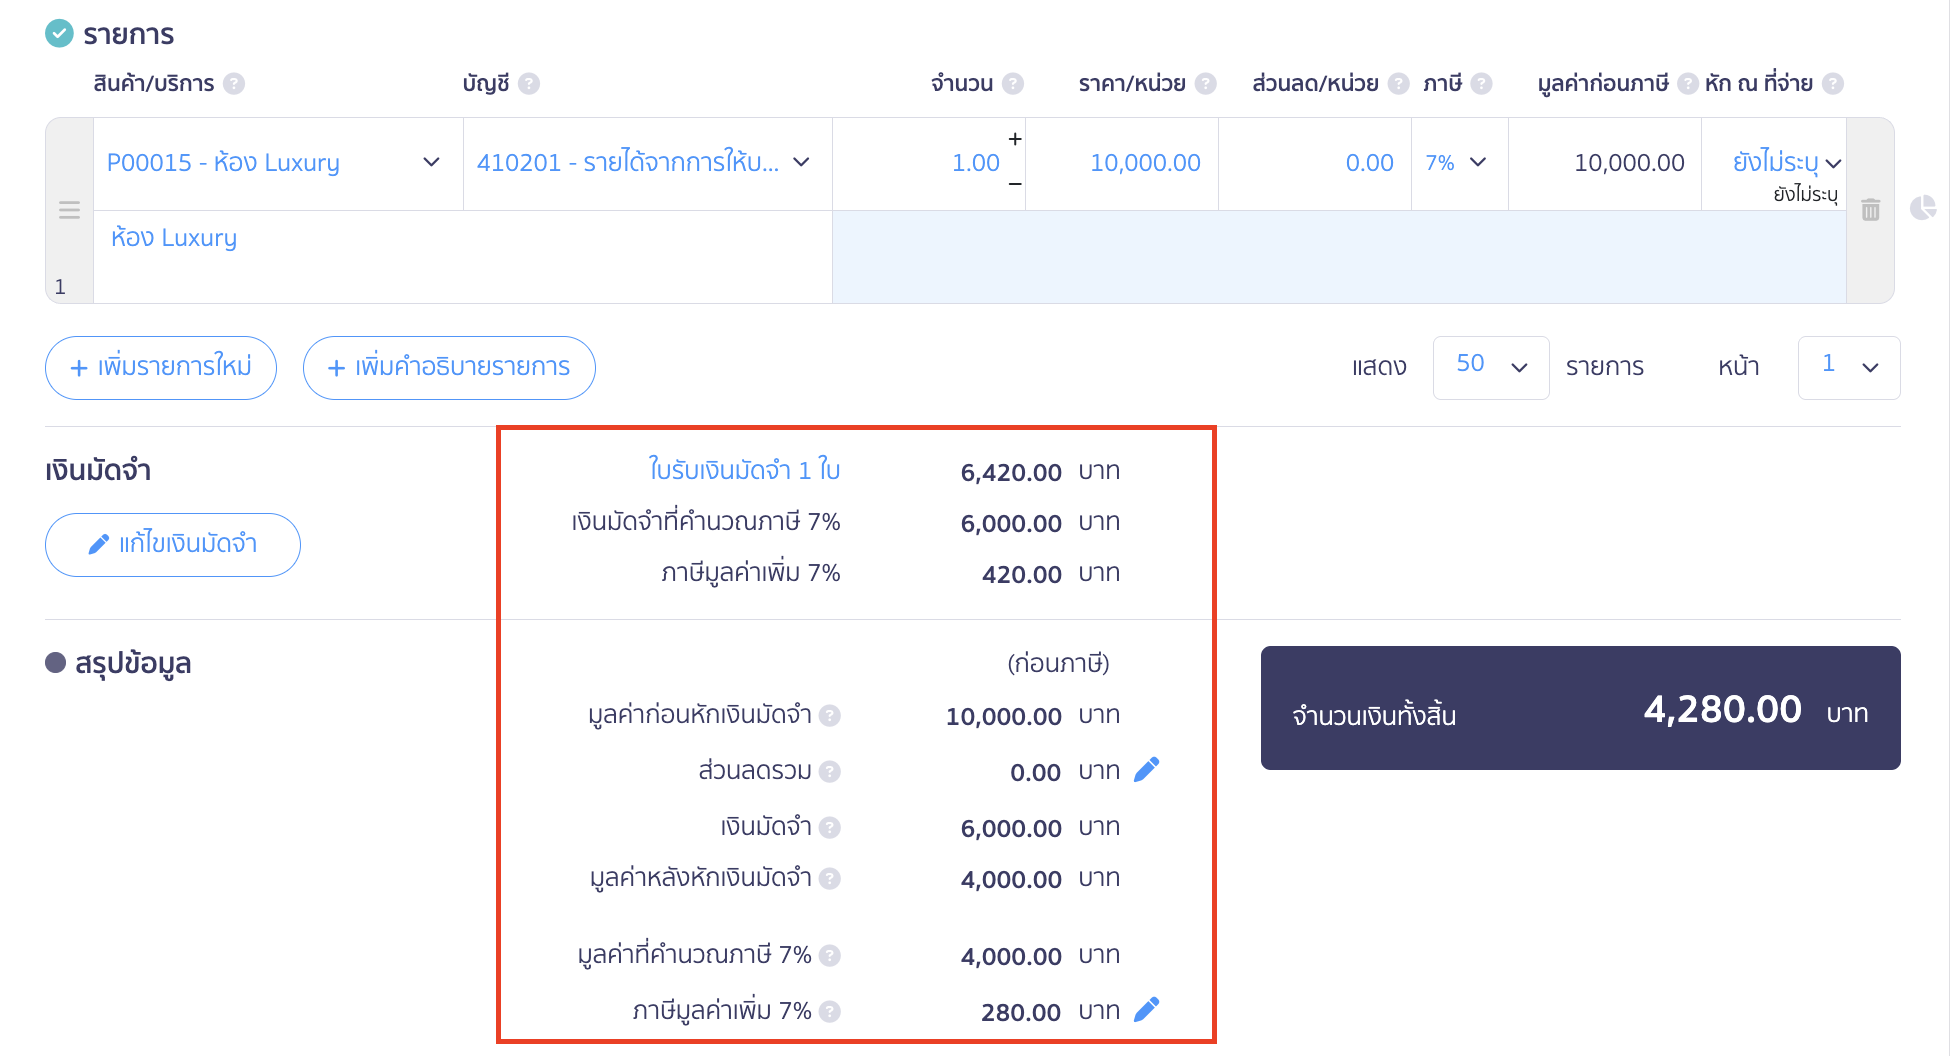Edit total discount with the pencil icon
Viewport: 1950px width, 1056px height.
[1147, 770]
